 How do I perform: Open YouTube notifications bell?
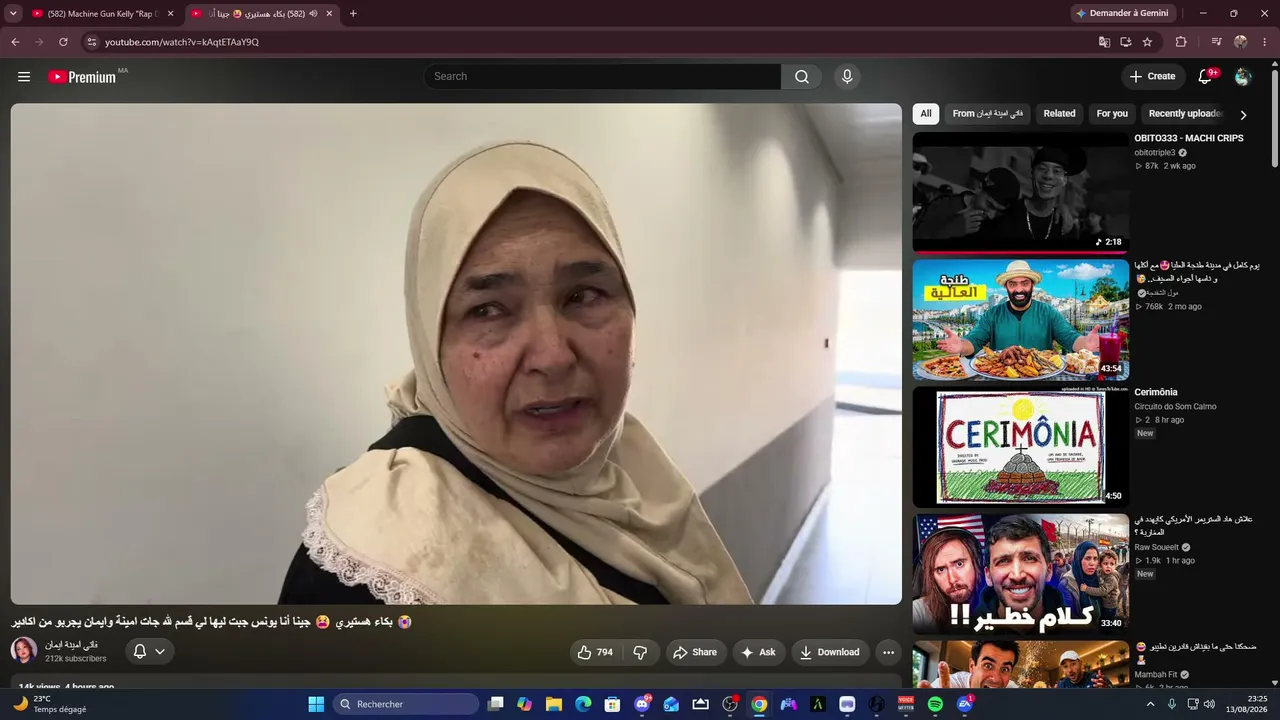coord(1205,77)
